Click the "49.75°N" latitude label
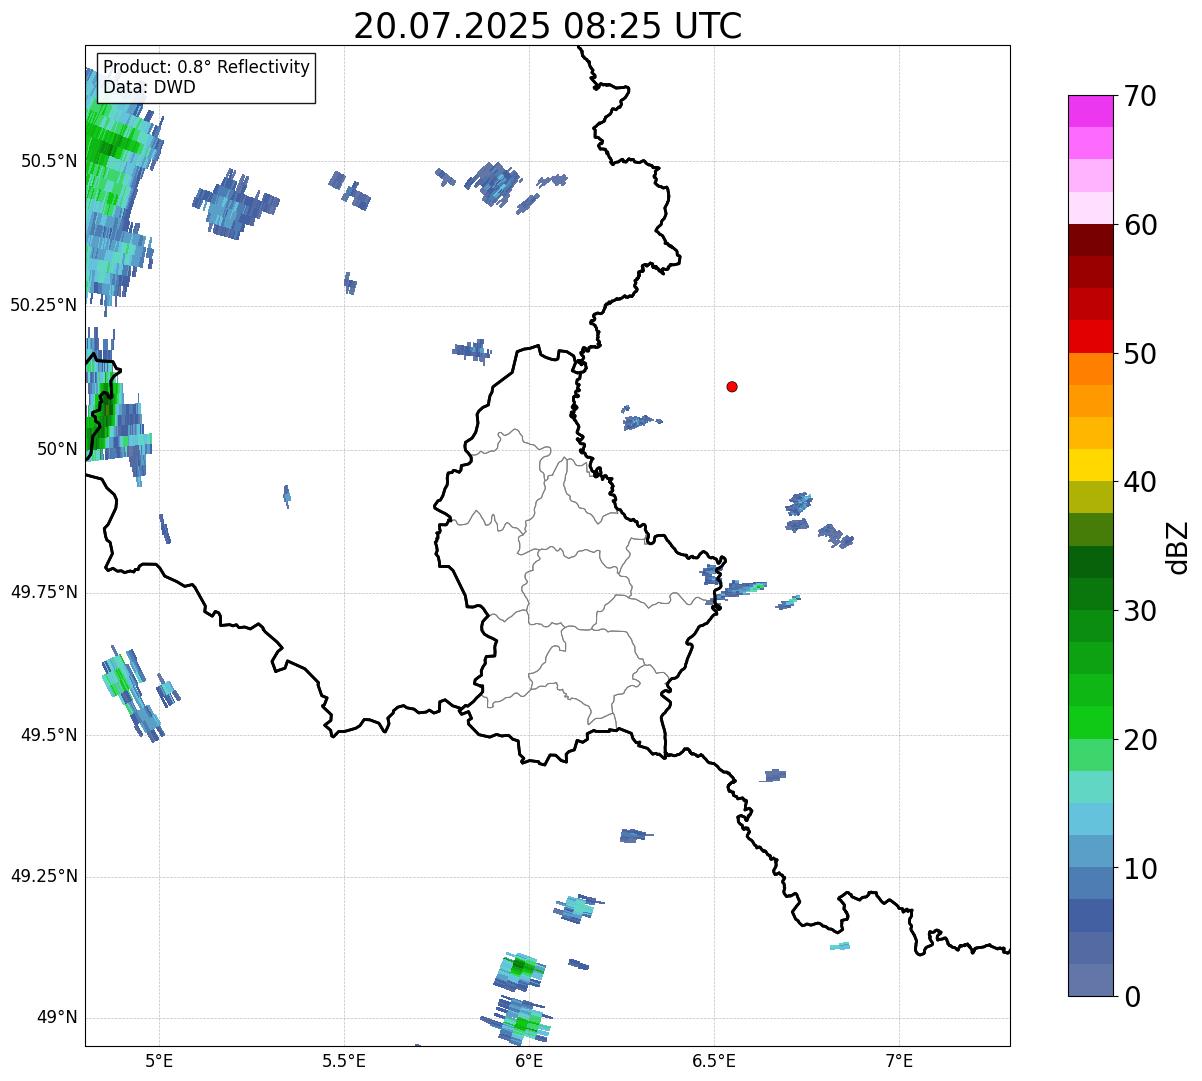Screen dimensions: 1202x1081 (43, 592)
